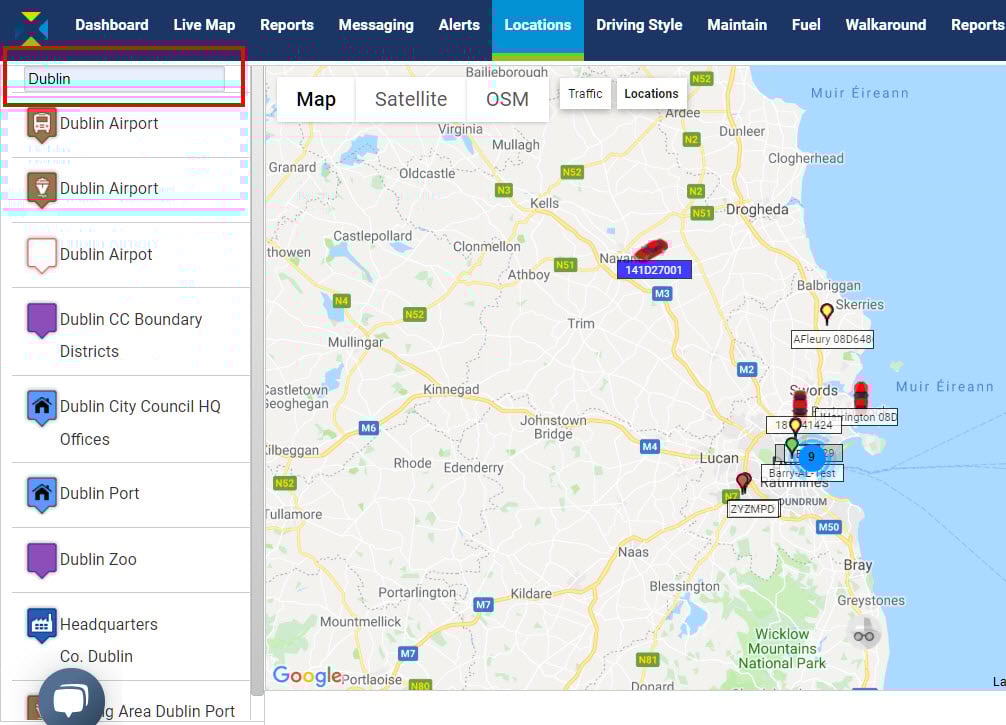Click the search field containing Dublin
1006x725 pixels.
tap(124, 79)
